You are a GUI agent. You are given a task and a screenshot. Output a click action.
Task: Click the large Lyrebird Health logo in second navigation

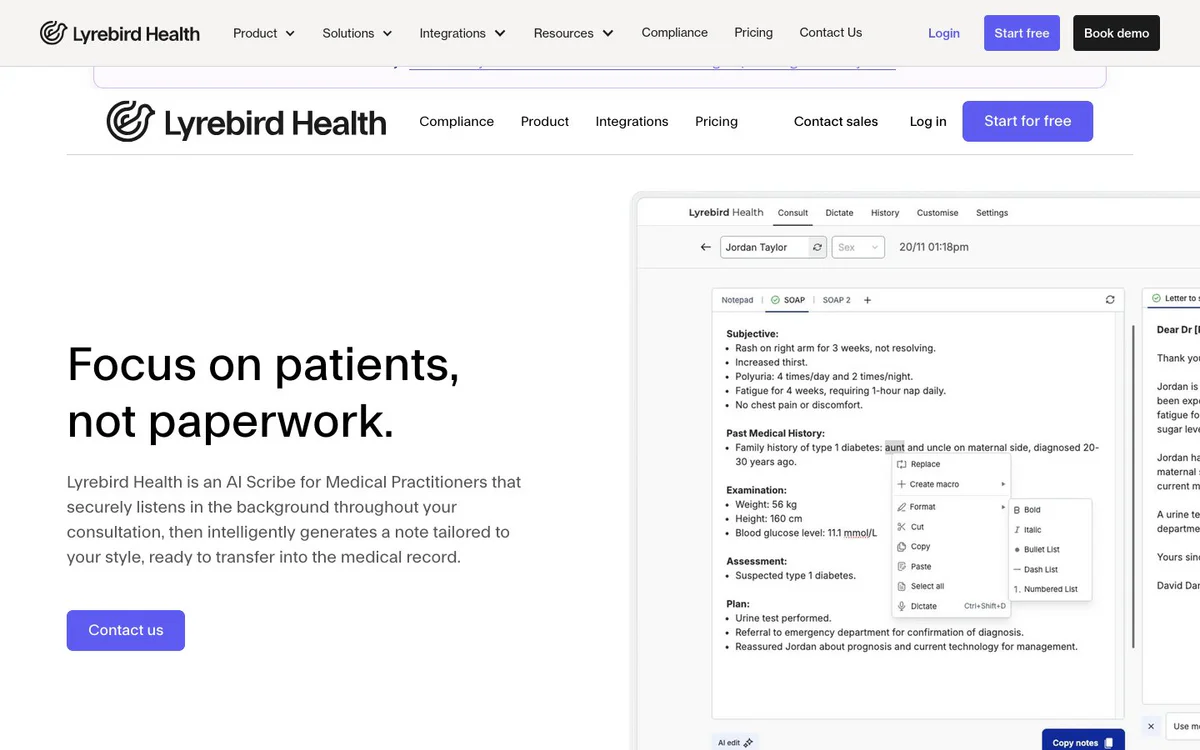coord(246,122)
